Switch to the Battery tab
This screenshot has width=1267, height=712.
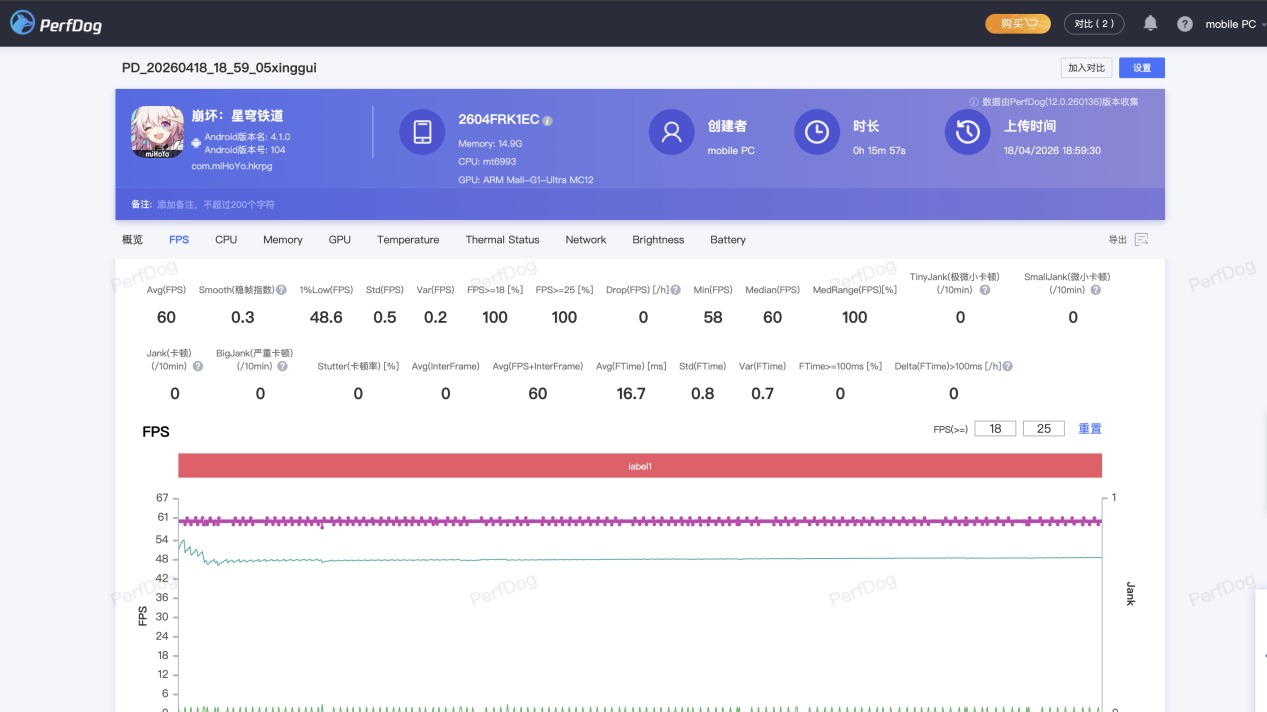pyautogui.click(x=728, y=240)
